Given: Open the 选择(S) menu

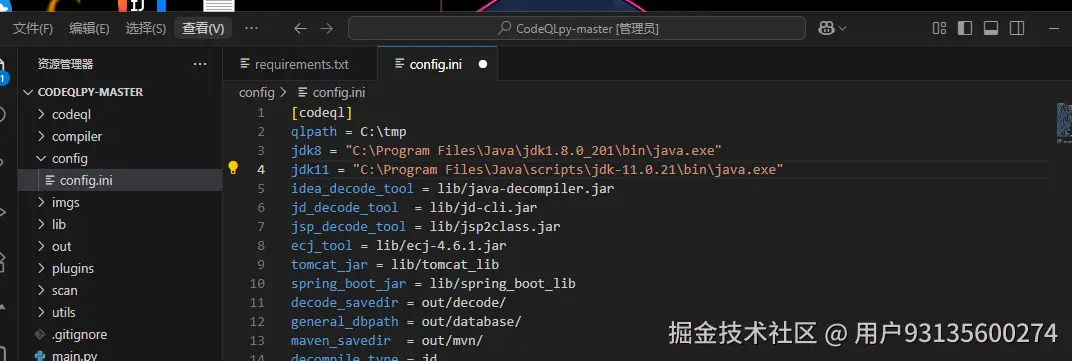Looking at the screenshot, I should [x=146, y=29].
